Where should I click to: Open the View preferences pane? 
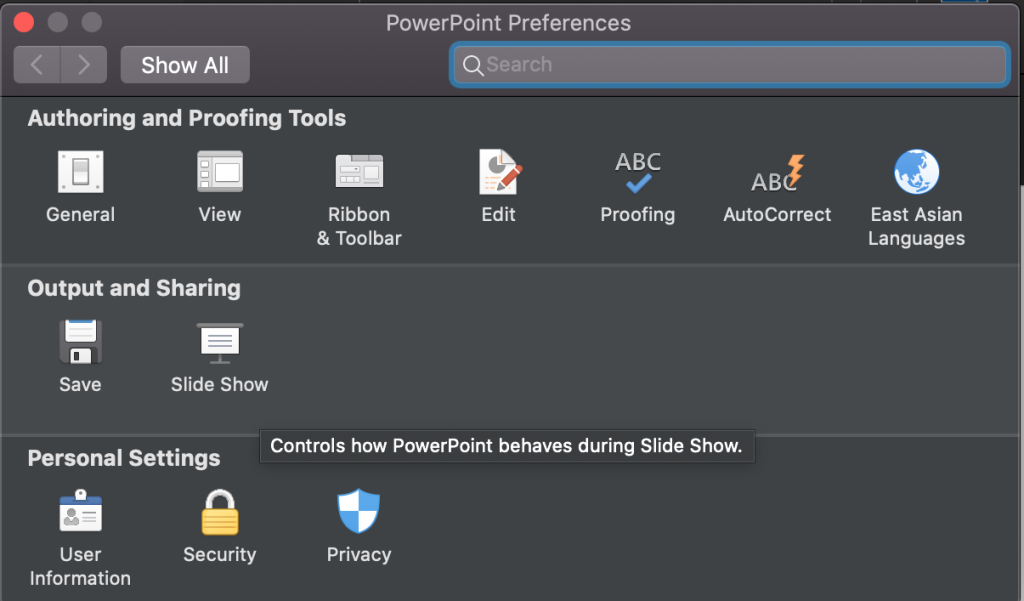(219, 172)
